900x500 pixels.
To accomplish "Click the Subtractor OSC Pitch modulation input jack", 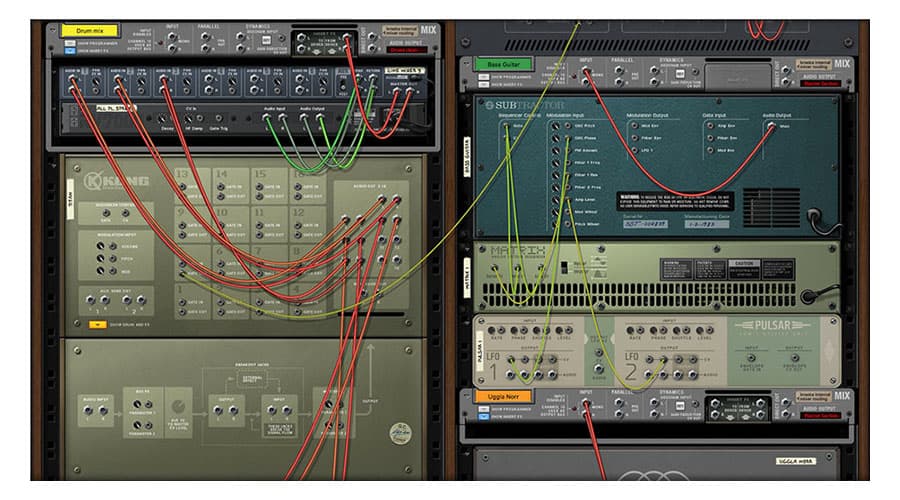I will click(x=566, y=126).
